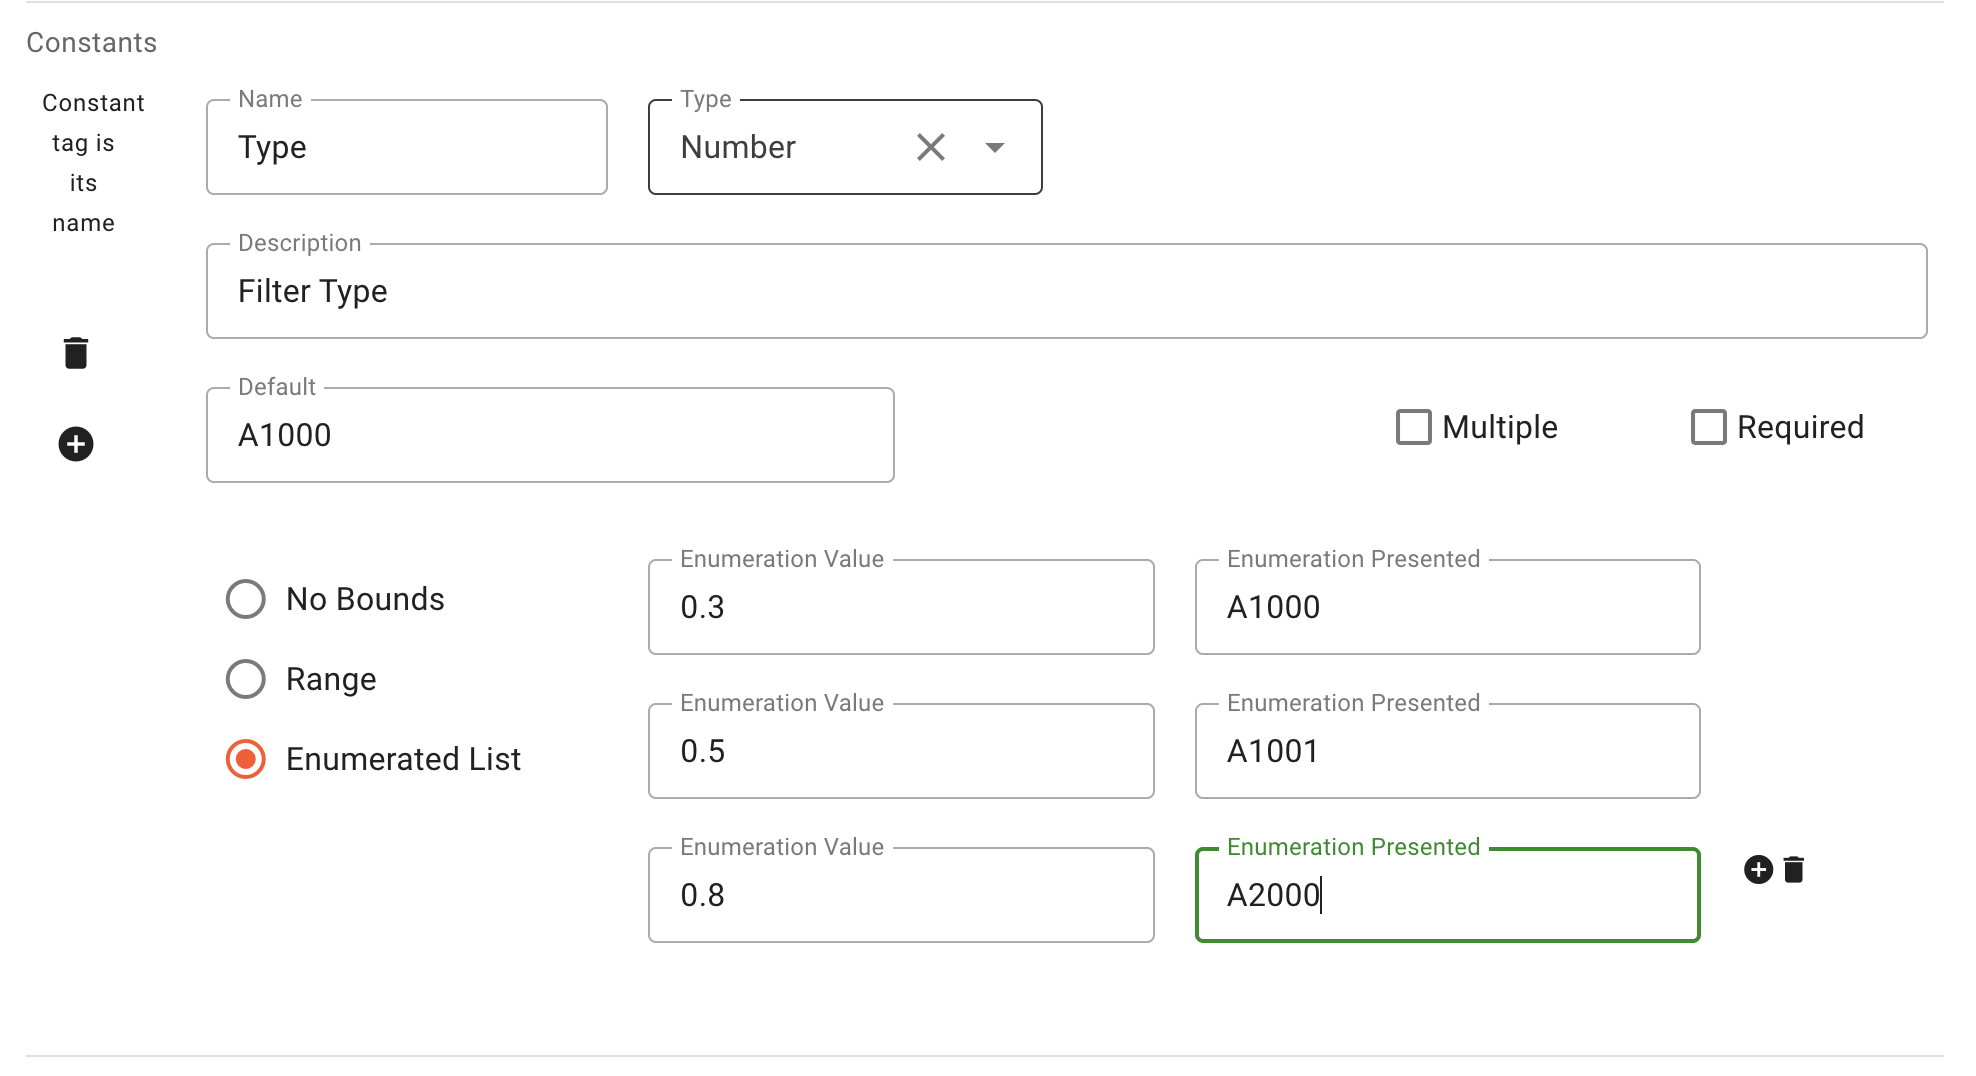This screenshot has width=1976, height=1076.
Task: Choose the Range radio option
Action: coord(246,679)
